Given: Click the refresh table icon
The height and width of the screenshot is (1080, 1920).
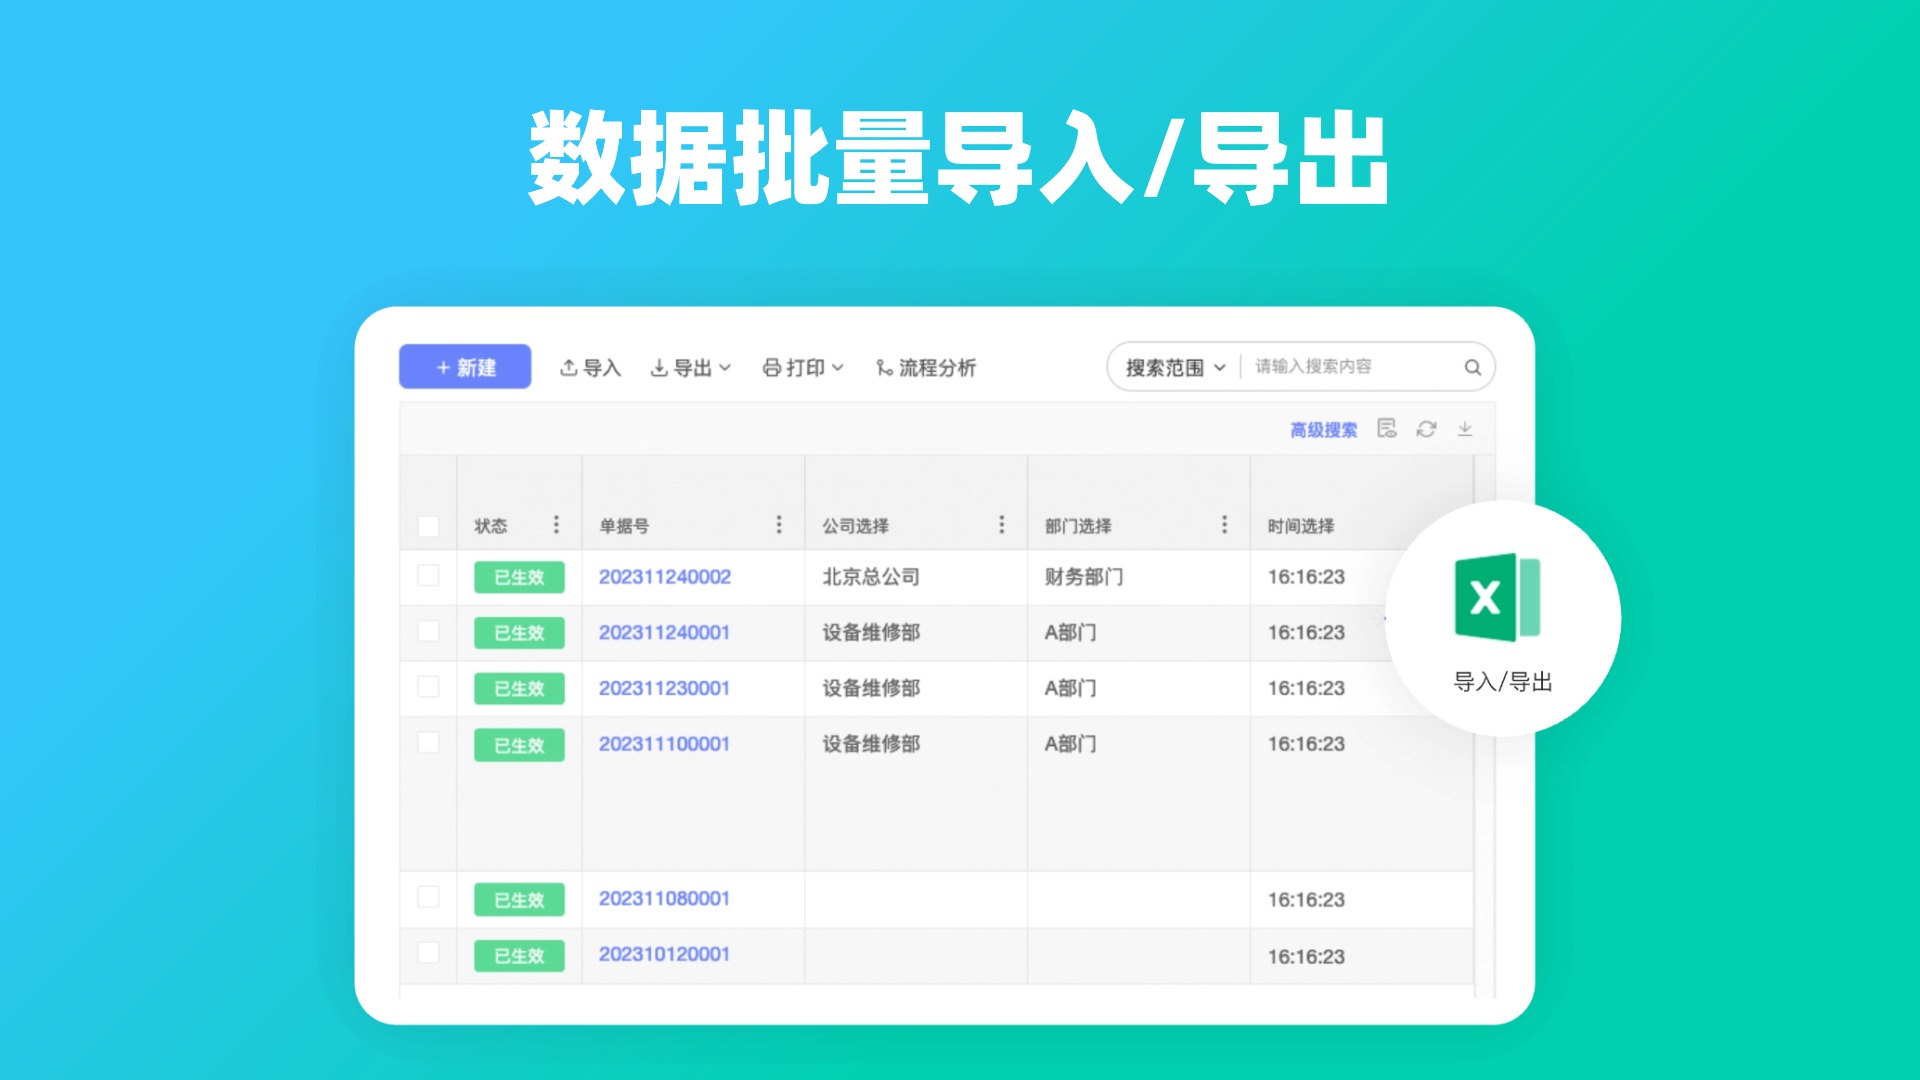Looking at the screenshot, I should tap(1426, 429).
